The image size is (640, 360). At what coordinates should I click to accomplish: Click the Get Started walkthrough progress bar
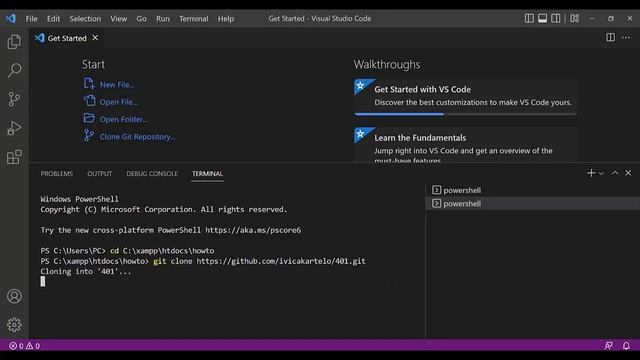point(465,114)
